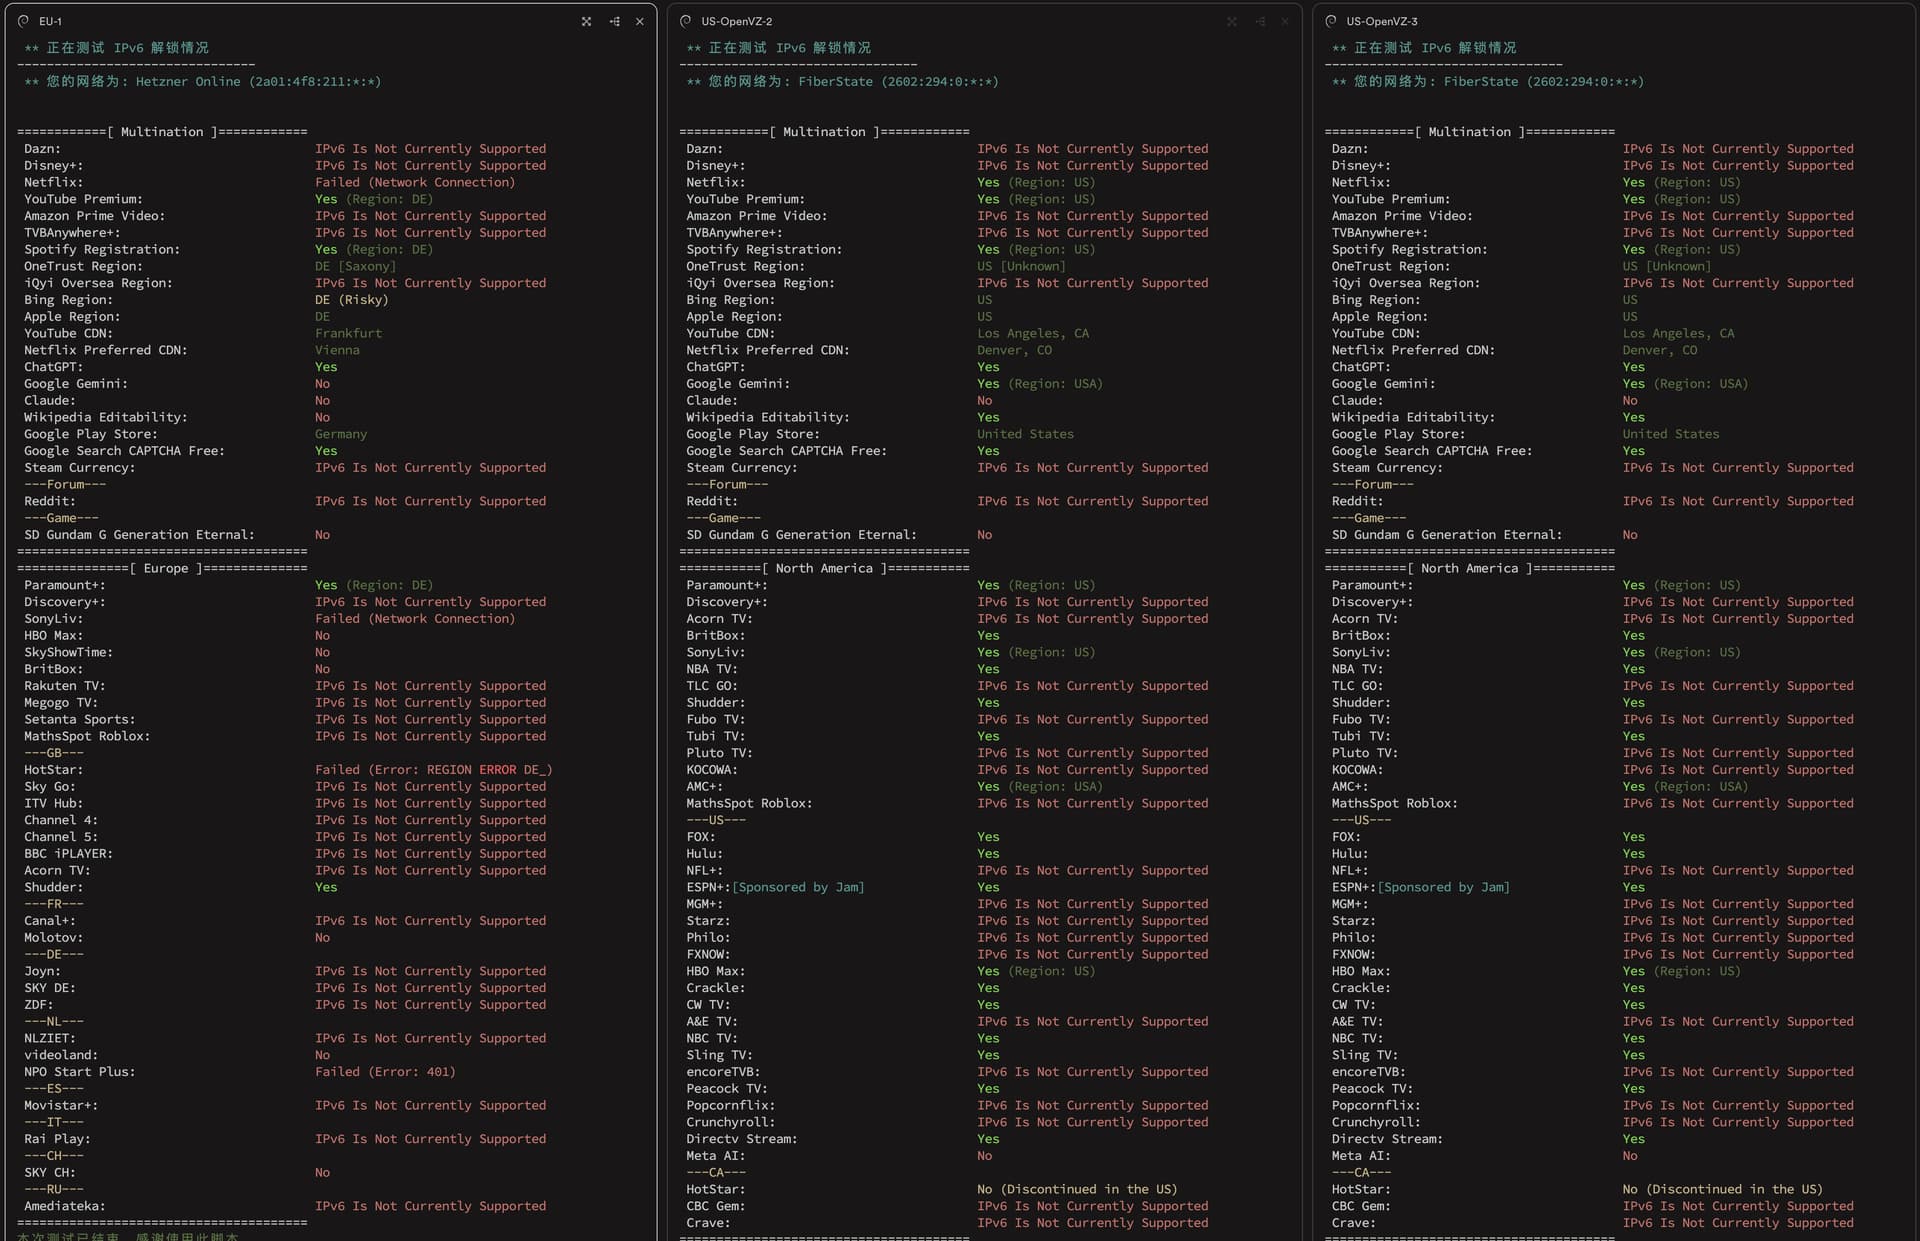Click '---RU---' subsection marker in EU-1
The image size is (1920, 1241).
click(54, 1189)
